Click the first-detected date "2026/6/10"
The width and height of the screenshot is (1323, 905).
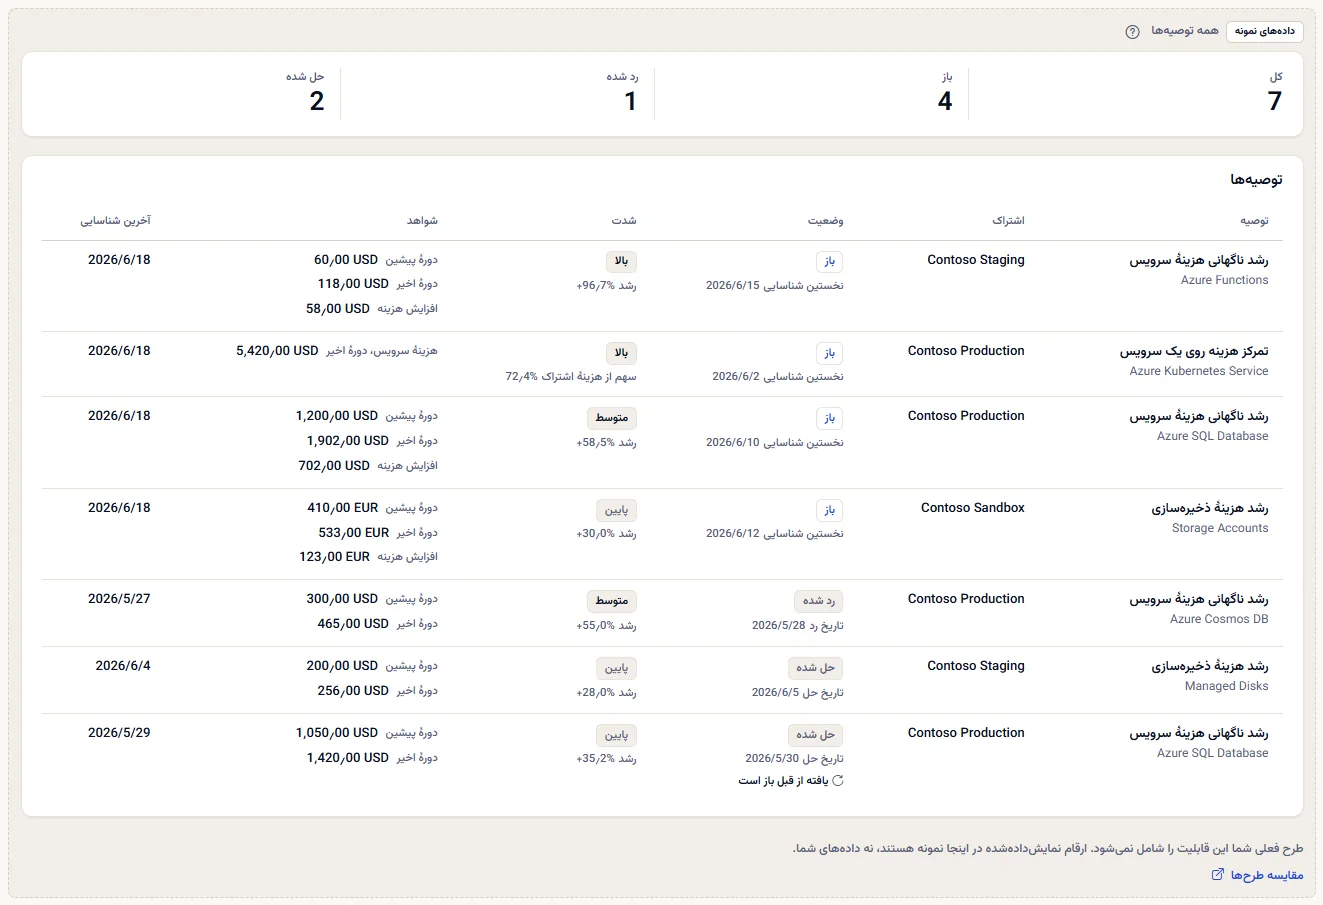[x=733, y=442]
